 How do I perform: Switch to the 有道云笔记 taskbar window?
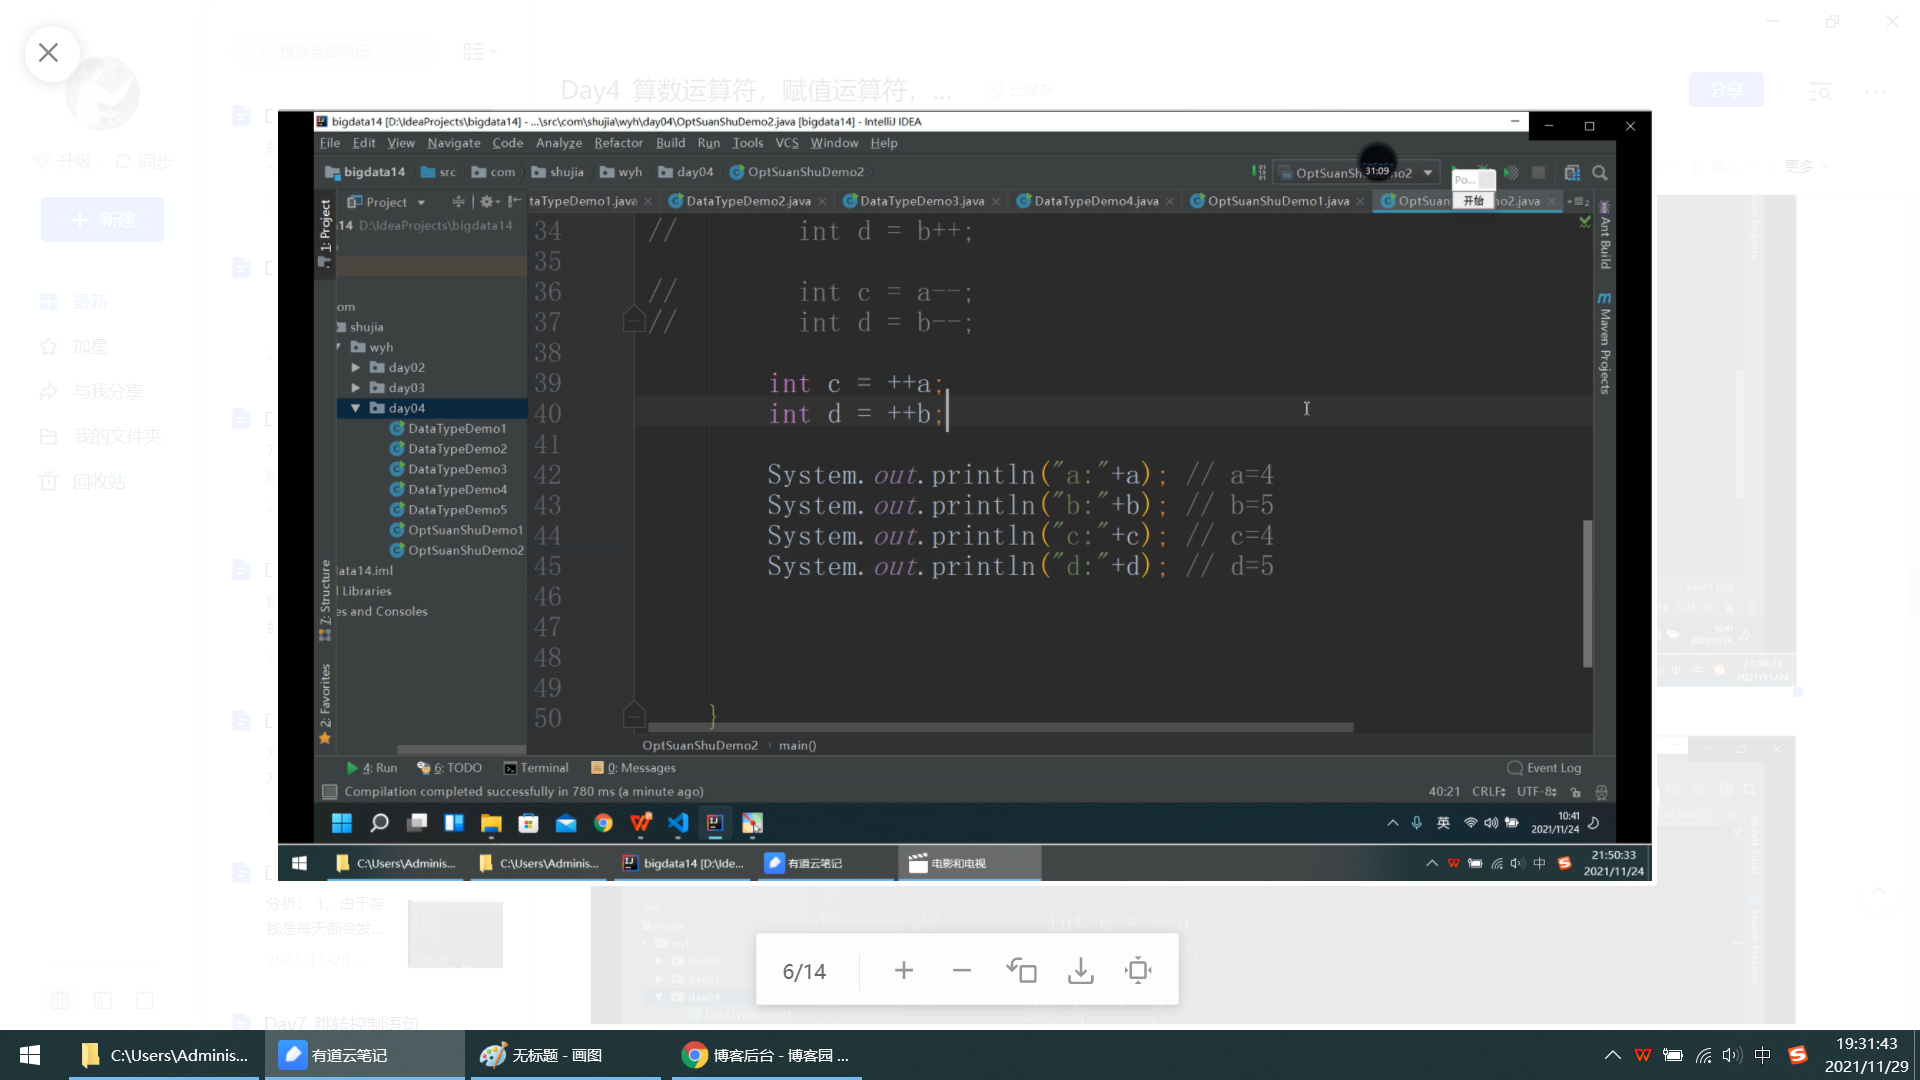click(x=348, y=1055)
